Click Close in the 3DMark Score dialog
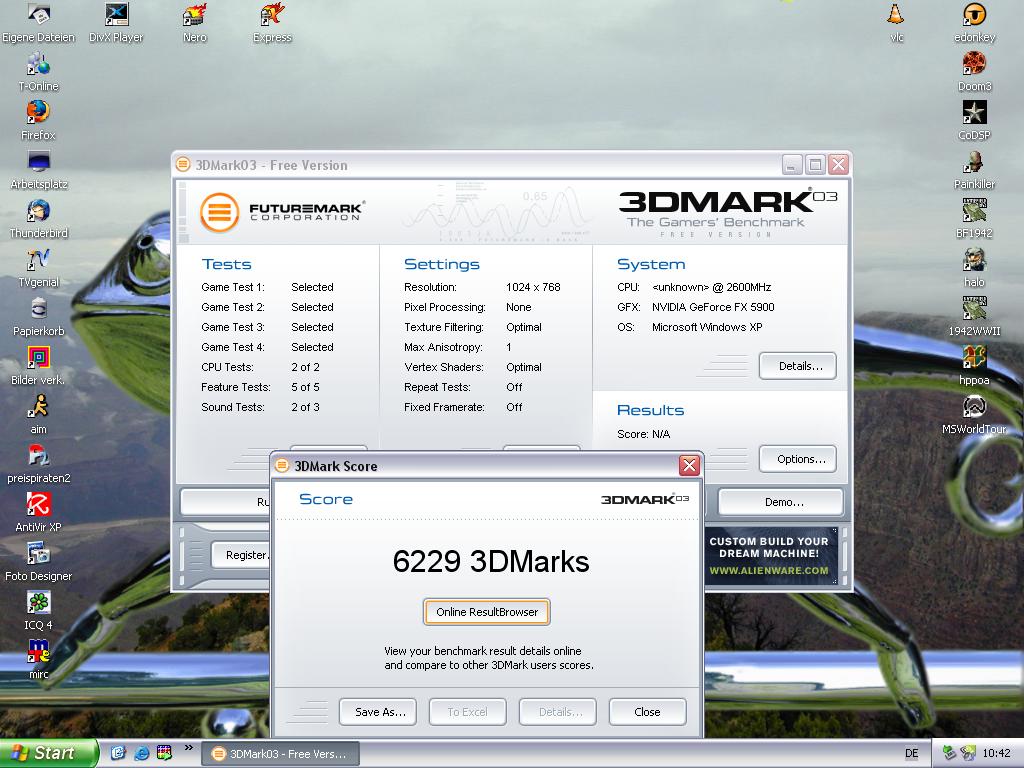The height and width of the screenshot is (768, 1024). (x=647, y=712)
